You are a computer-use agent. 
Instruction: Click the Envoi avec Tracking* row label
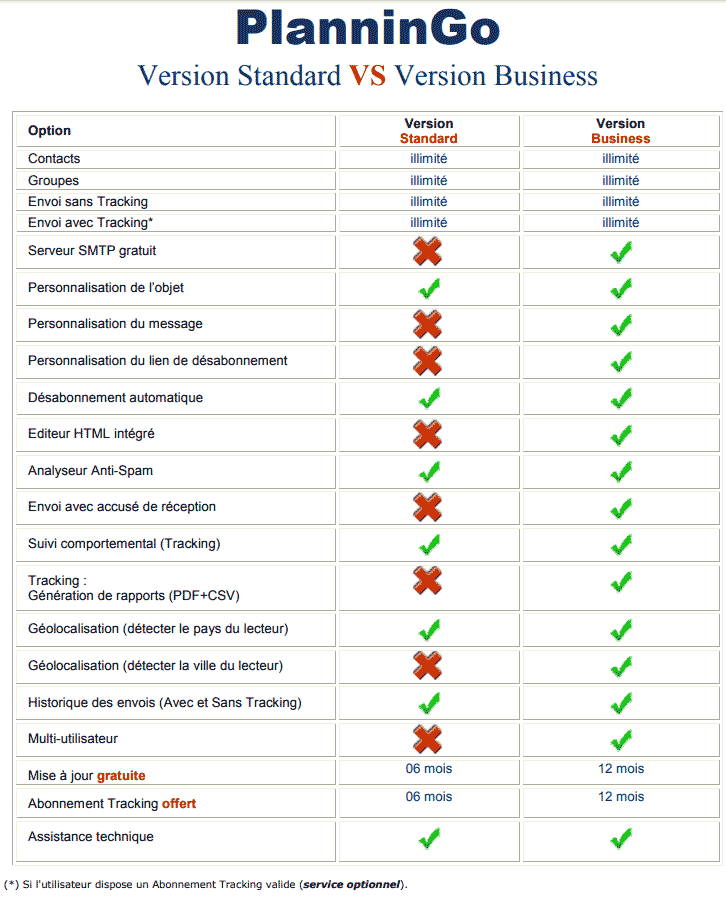(x=90, y=223)
